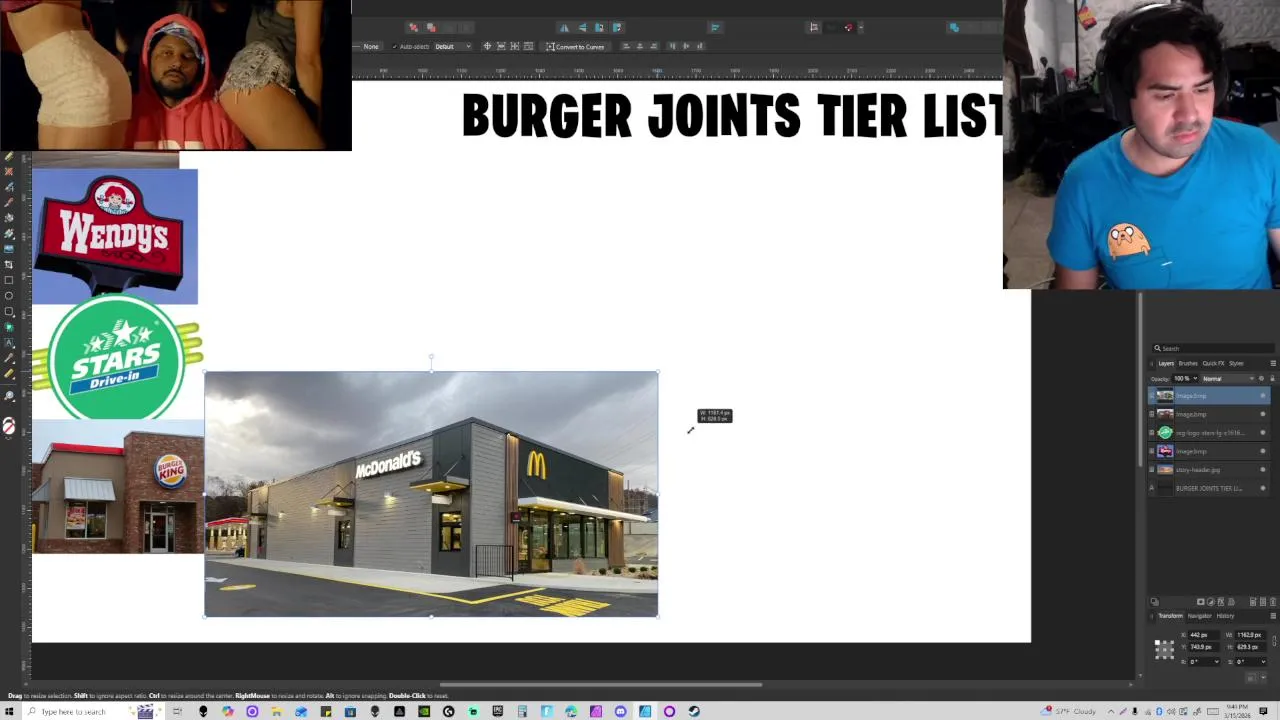Flip the selection horizontally using the toolbar

point(564,27)
